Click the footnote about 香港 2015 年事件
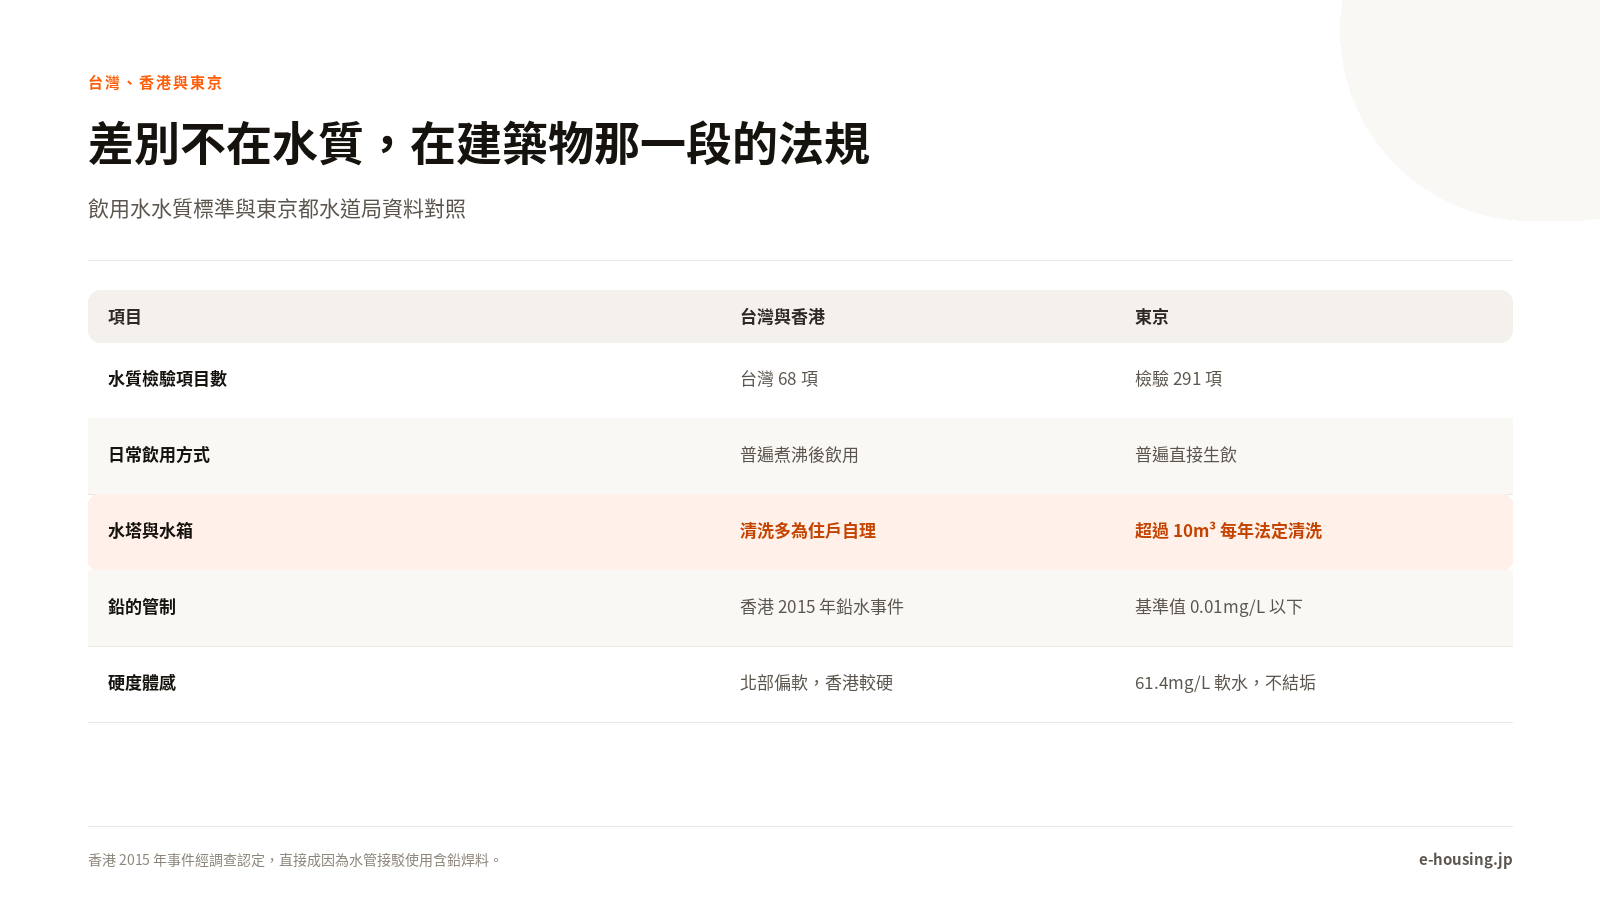The width and height of the screenshot is (1600, 900). tap(294, 860)
